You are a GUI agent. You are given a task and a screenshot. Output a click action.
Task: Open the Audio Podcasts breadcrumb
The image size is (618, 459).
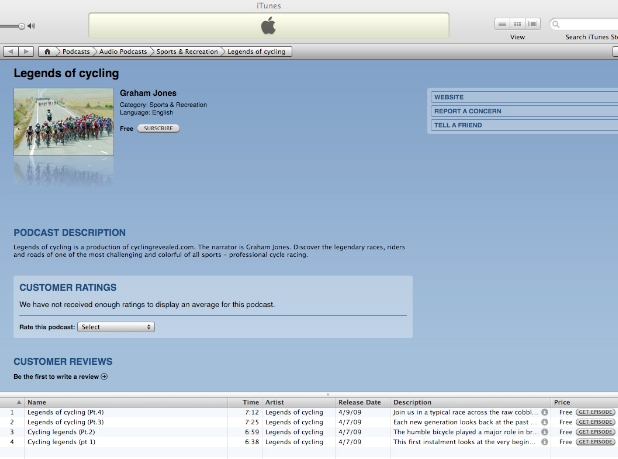click(x=123, y=52)
